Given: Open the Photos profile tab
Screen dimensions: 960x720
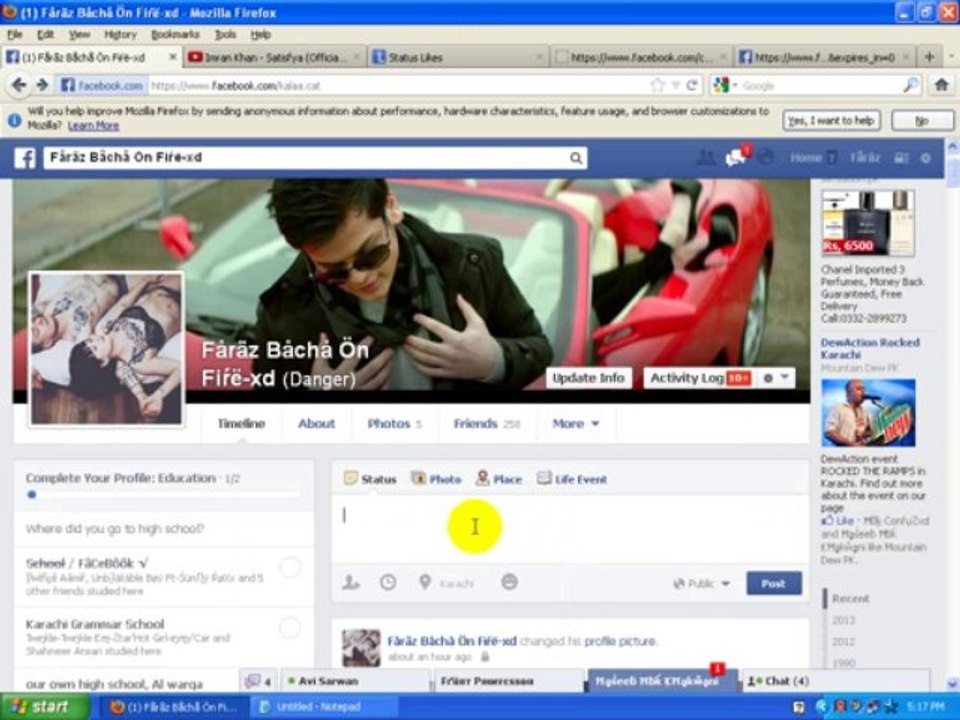Looking at the screenshot, I should coord(395,424).
